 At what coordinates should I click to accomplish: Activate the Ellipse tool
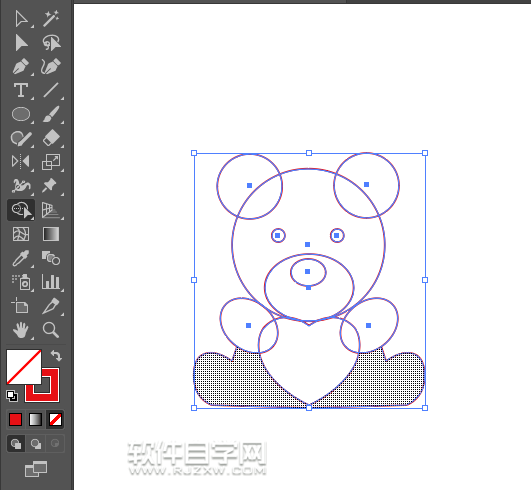pyautogui.click(x=21, y=114)
